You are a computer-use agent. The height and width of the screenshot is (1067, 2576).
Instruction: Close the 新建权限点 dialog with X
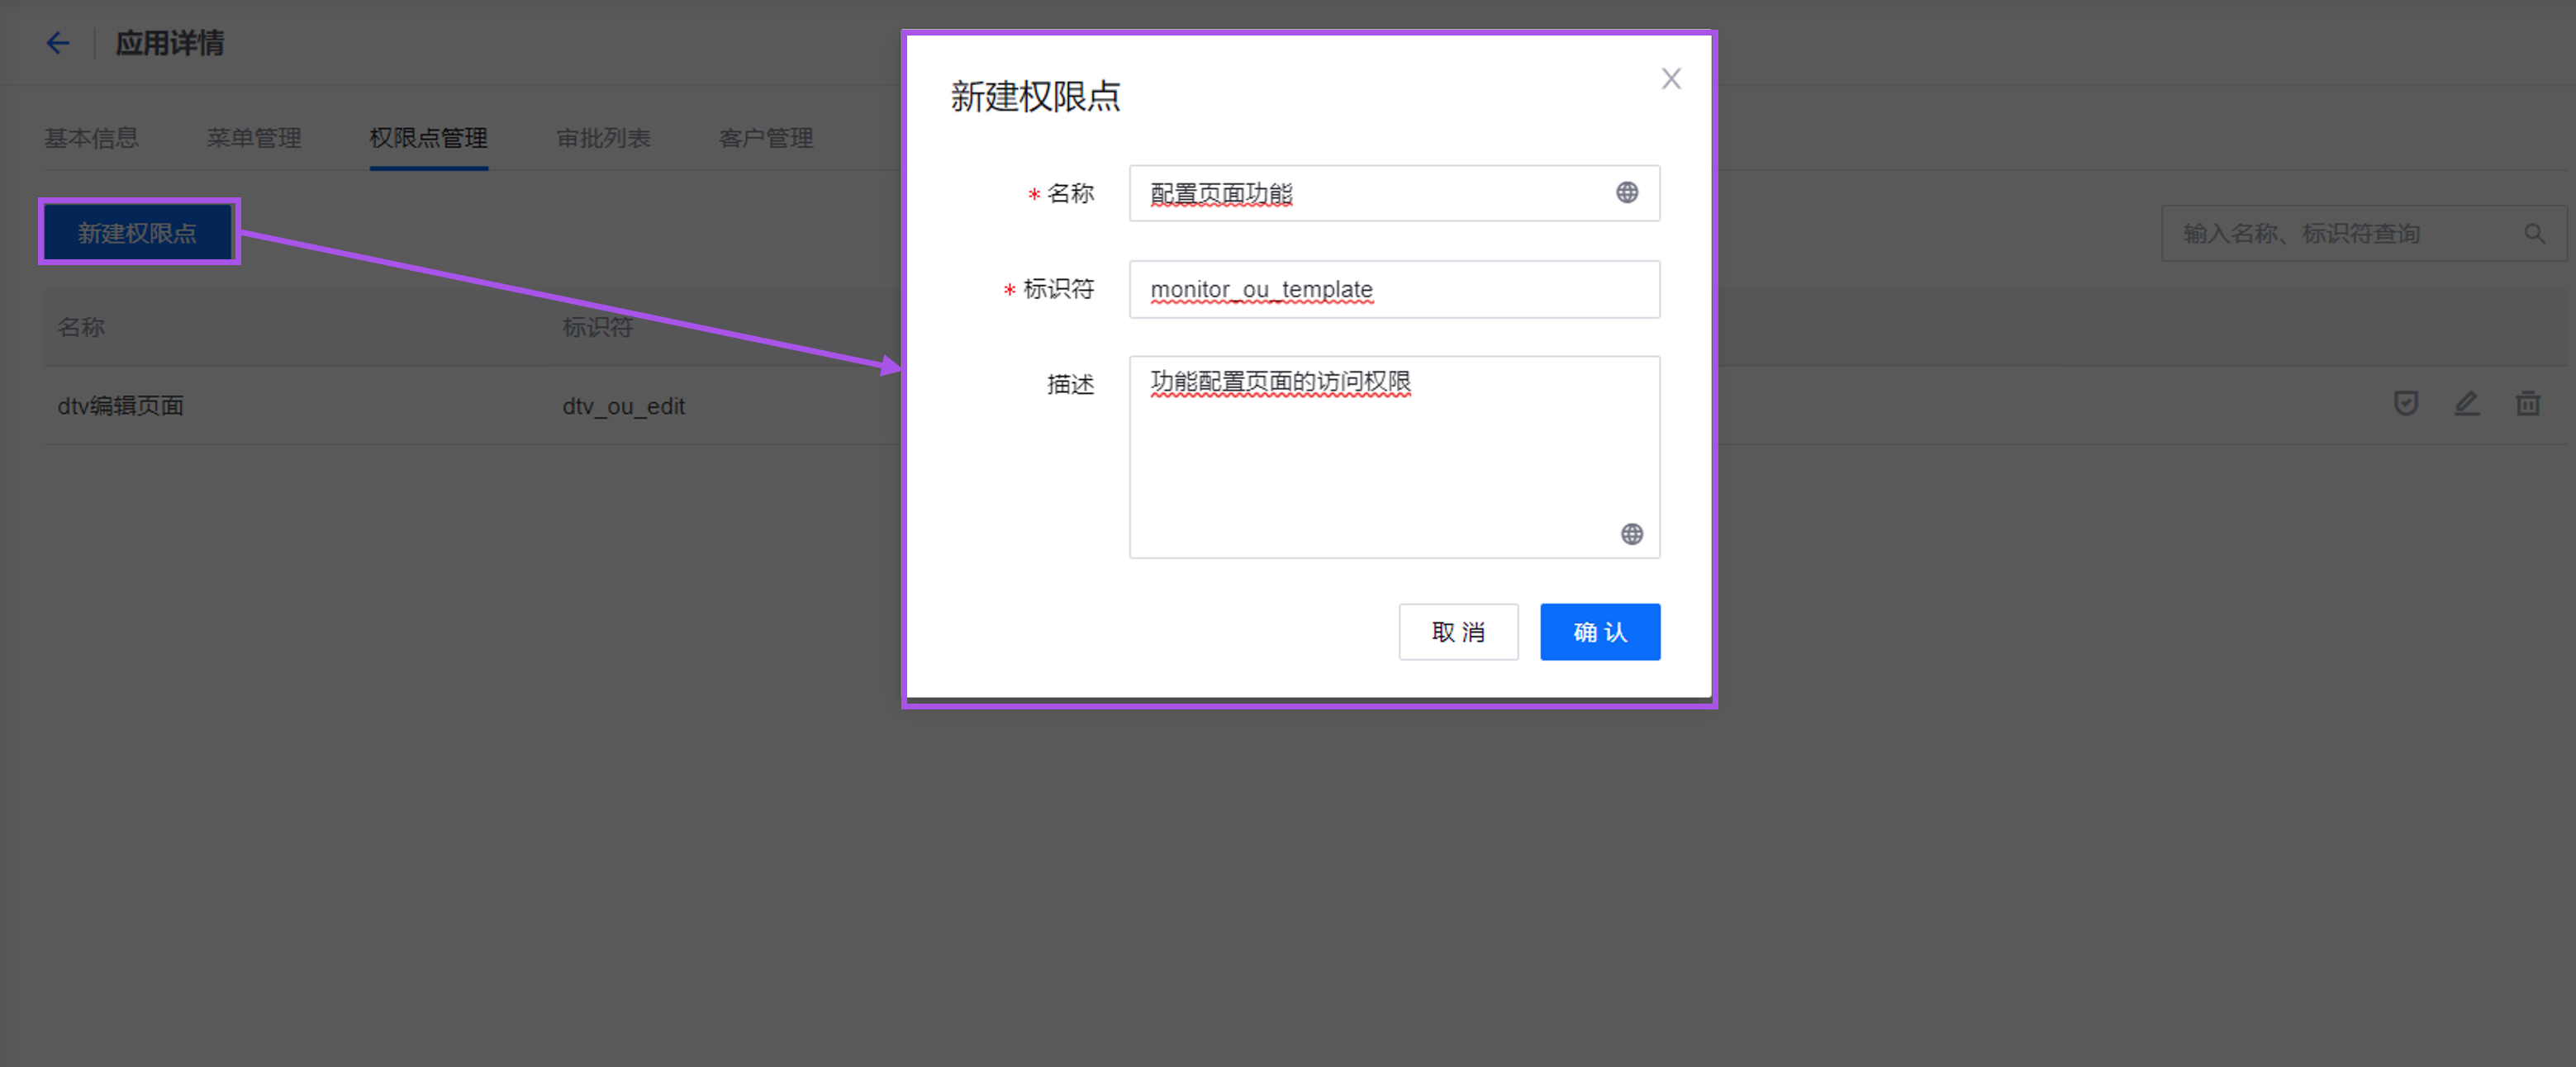pos(1671,79)
